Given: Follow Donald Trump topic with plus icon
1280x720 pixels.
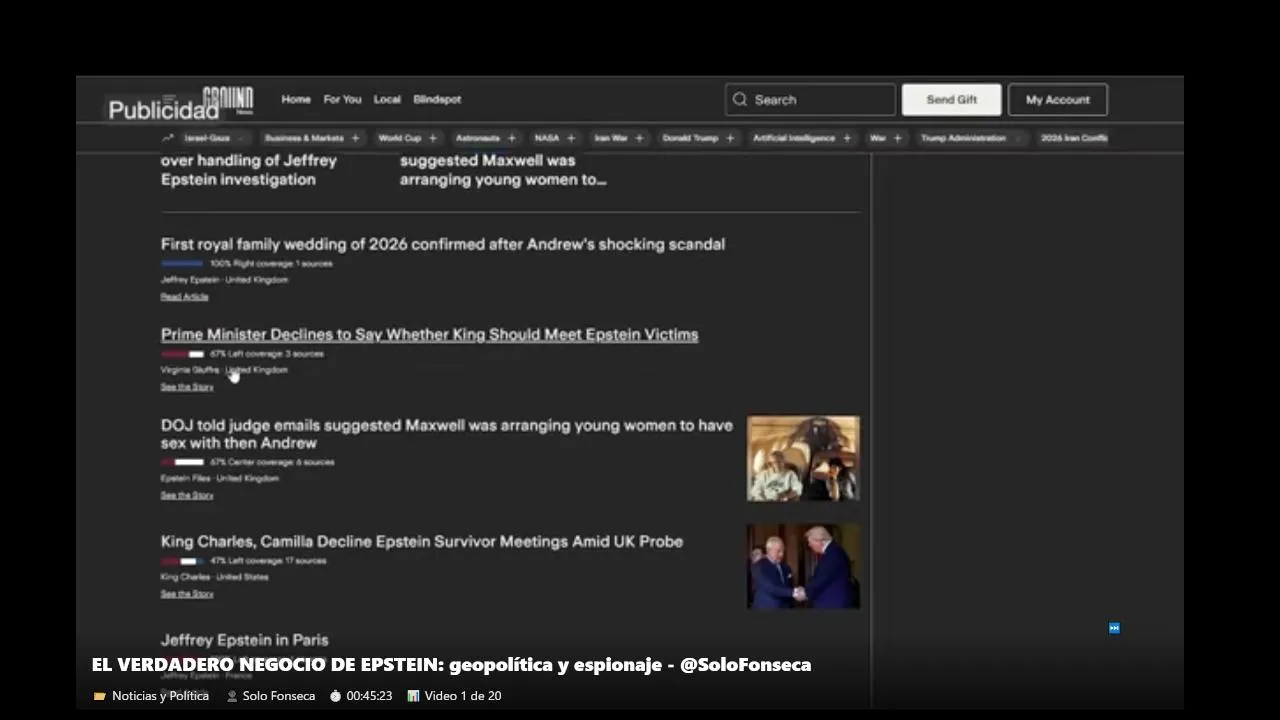Looking at the screenshot, I should tap(730, 138).
